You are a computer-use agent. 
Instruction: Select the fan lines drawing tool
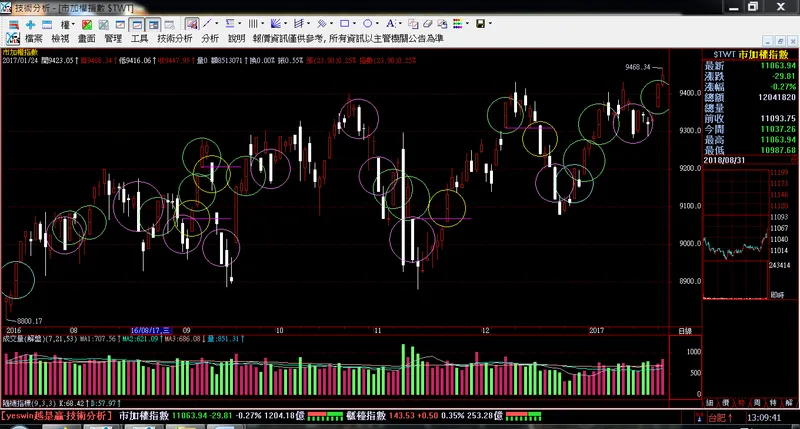coord(276,23)
